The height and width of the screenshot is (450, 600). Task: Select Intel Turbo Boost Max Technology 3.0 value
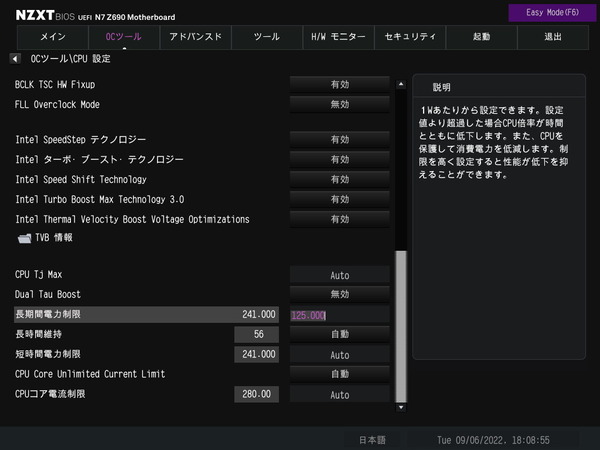[339, 199]
